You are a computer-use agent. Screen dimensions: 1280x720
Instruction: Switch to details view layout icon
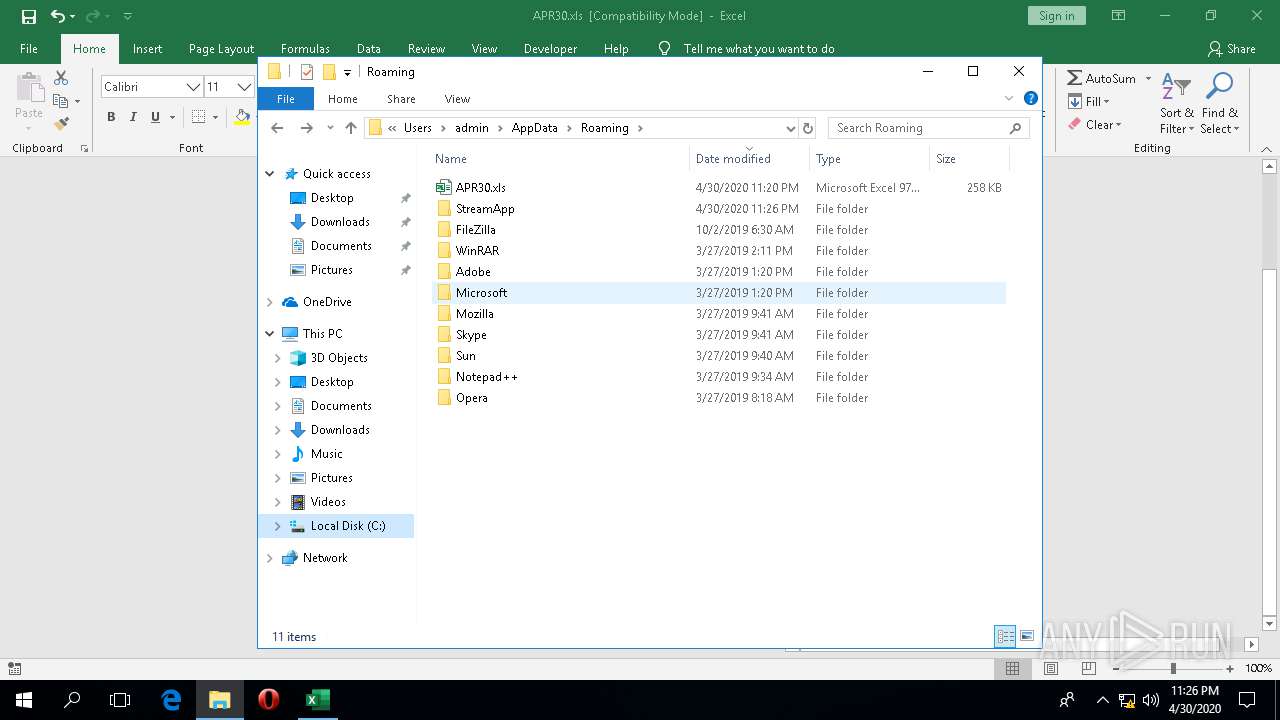[1005, 636]
